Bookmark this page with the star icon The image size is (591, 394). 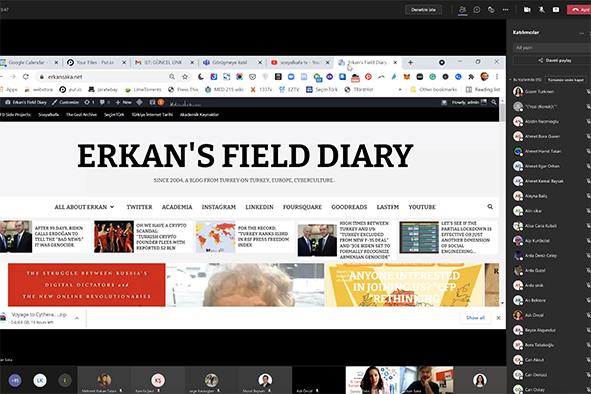(x=185, y=77)
